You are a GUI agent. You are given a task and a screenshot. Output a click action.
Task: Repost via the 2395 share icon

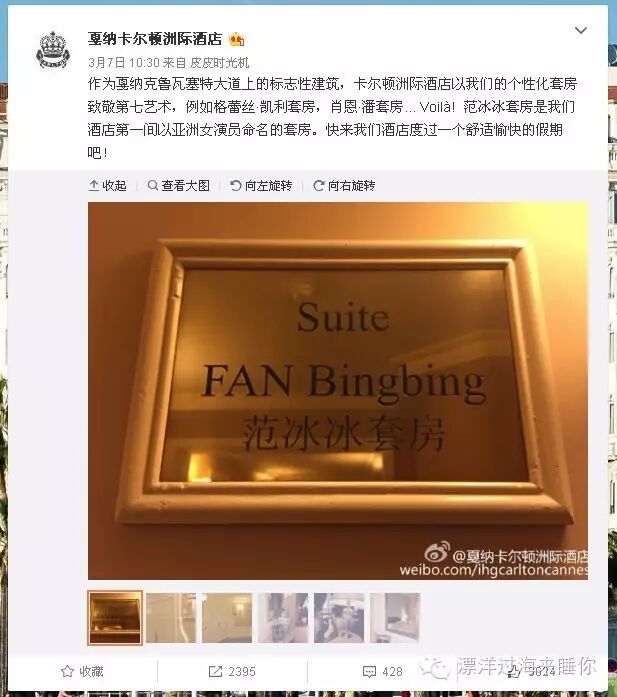click(232, 671)
